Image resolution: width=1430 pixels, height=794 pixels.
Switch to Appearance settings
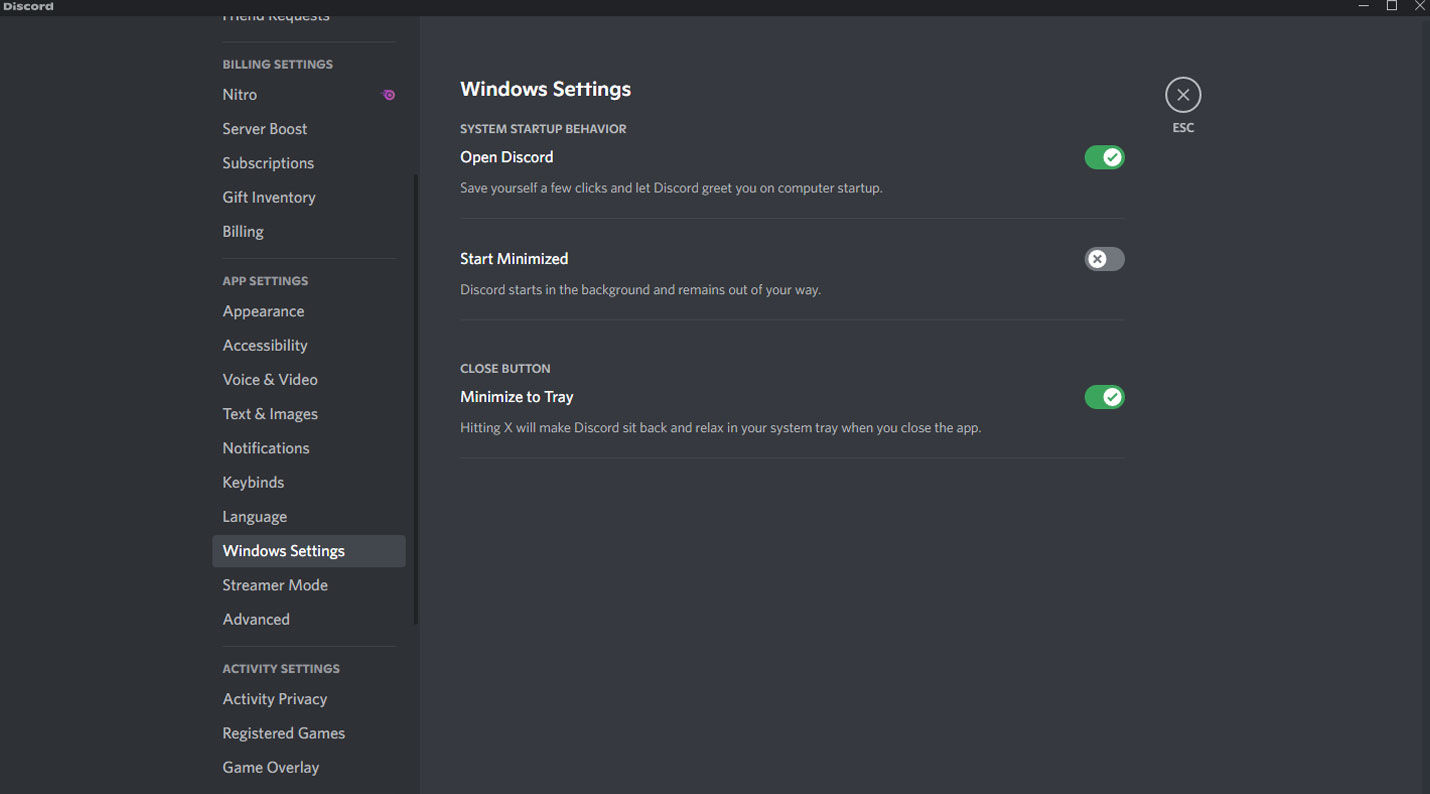(263, 311)
